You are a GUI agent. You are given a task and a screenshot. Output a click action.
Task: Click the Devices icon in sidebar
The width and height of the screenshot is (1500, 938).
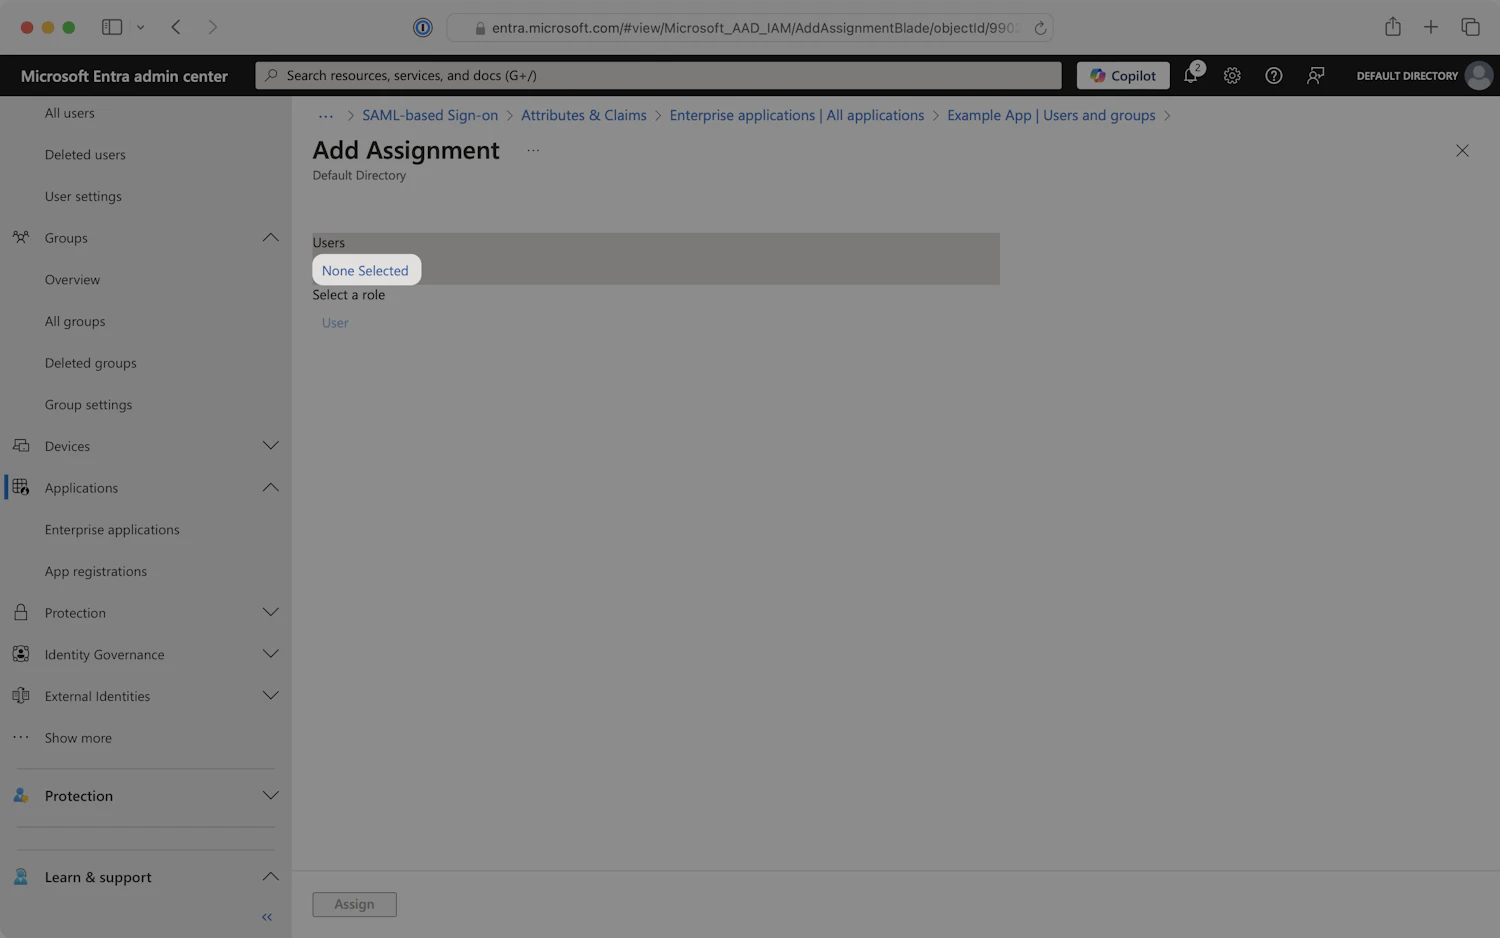20,445
